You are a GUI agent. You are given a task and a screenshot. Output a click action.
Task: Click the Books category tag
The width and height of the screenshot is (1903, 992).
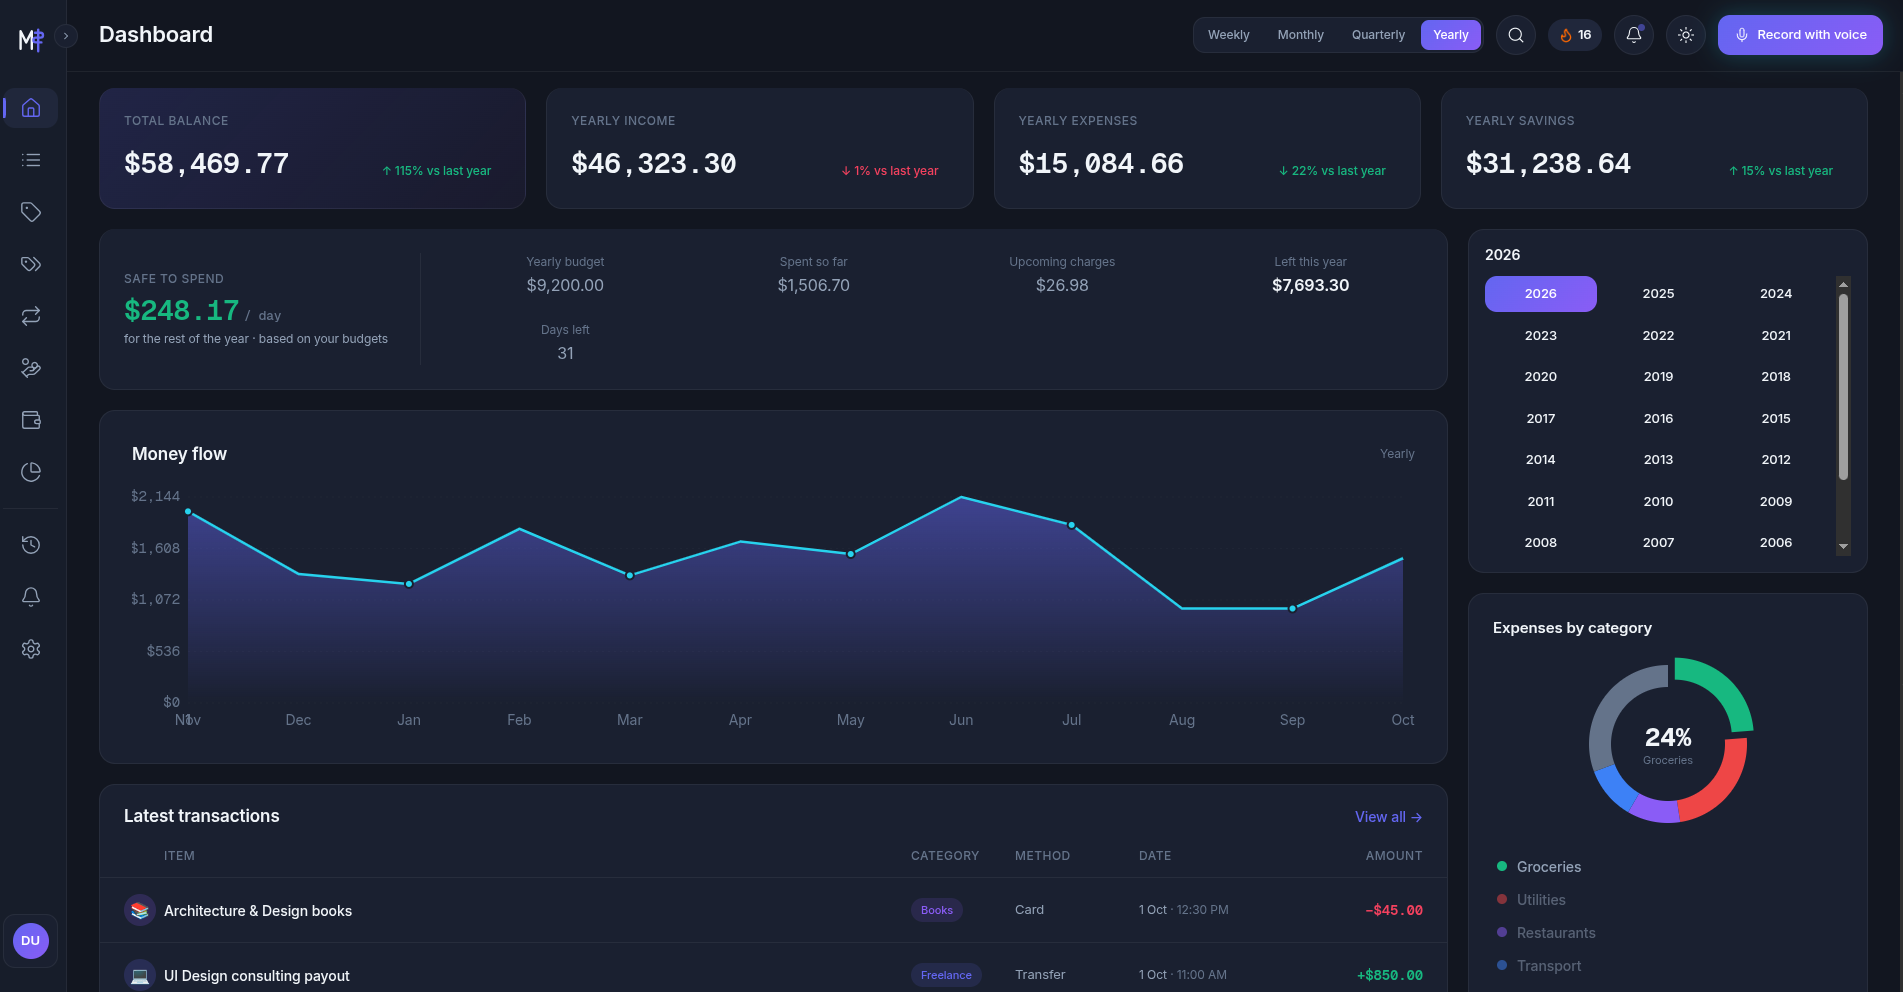[x=937, y=910]
